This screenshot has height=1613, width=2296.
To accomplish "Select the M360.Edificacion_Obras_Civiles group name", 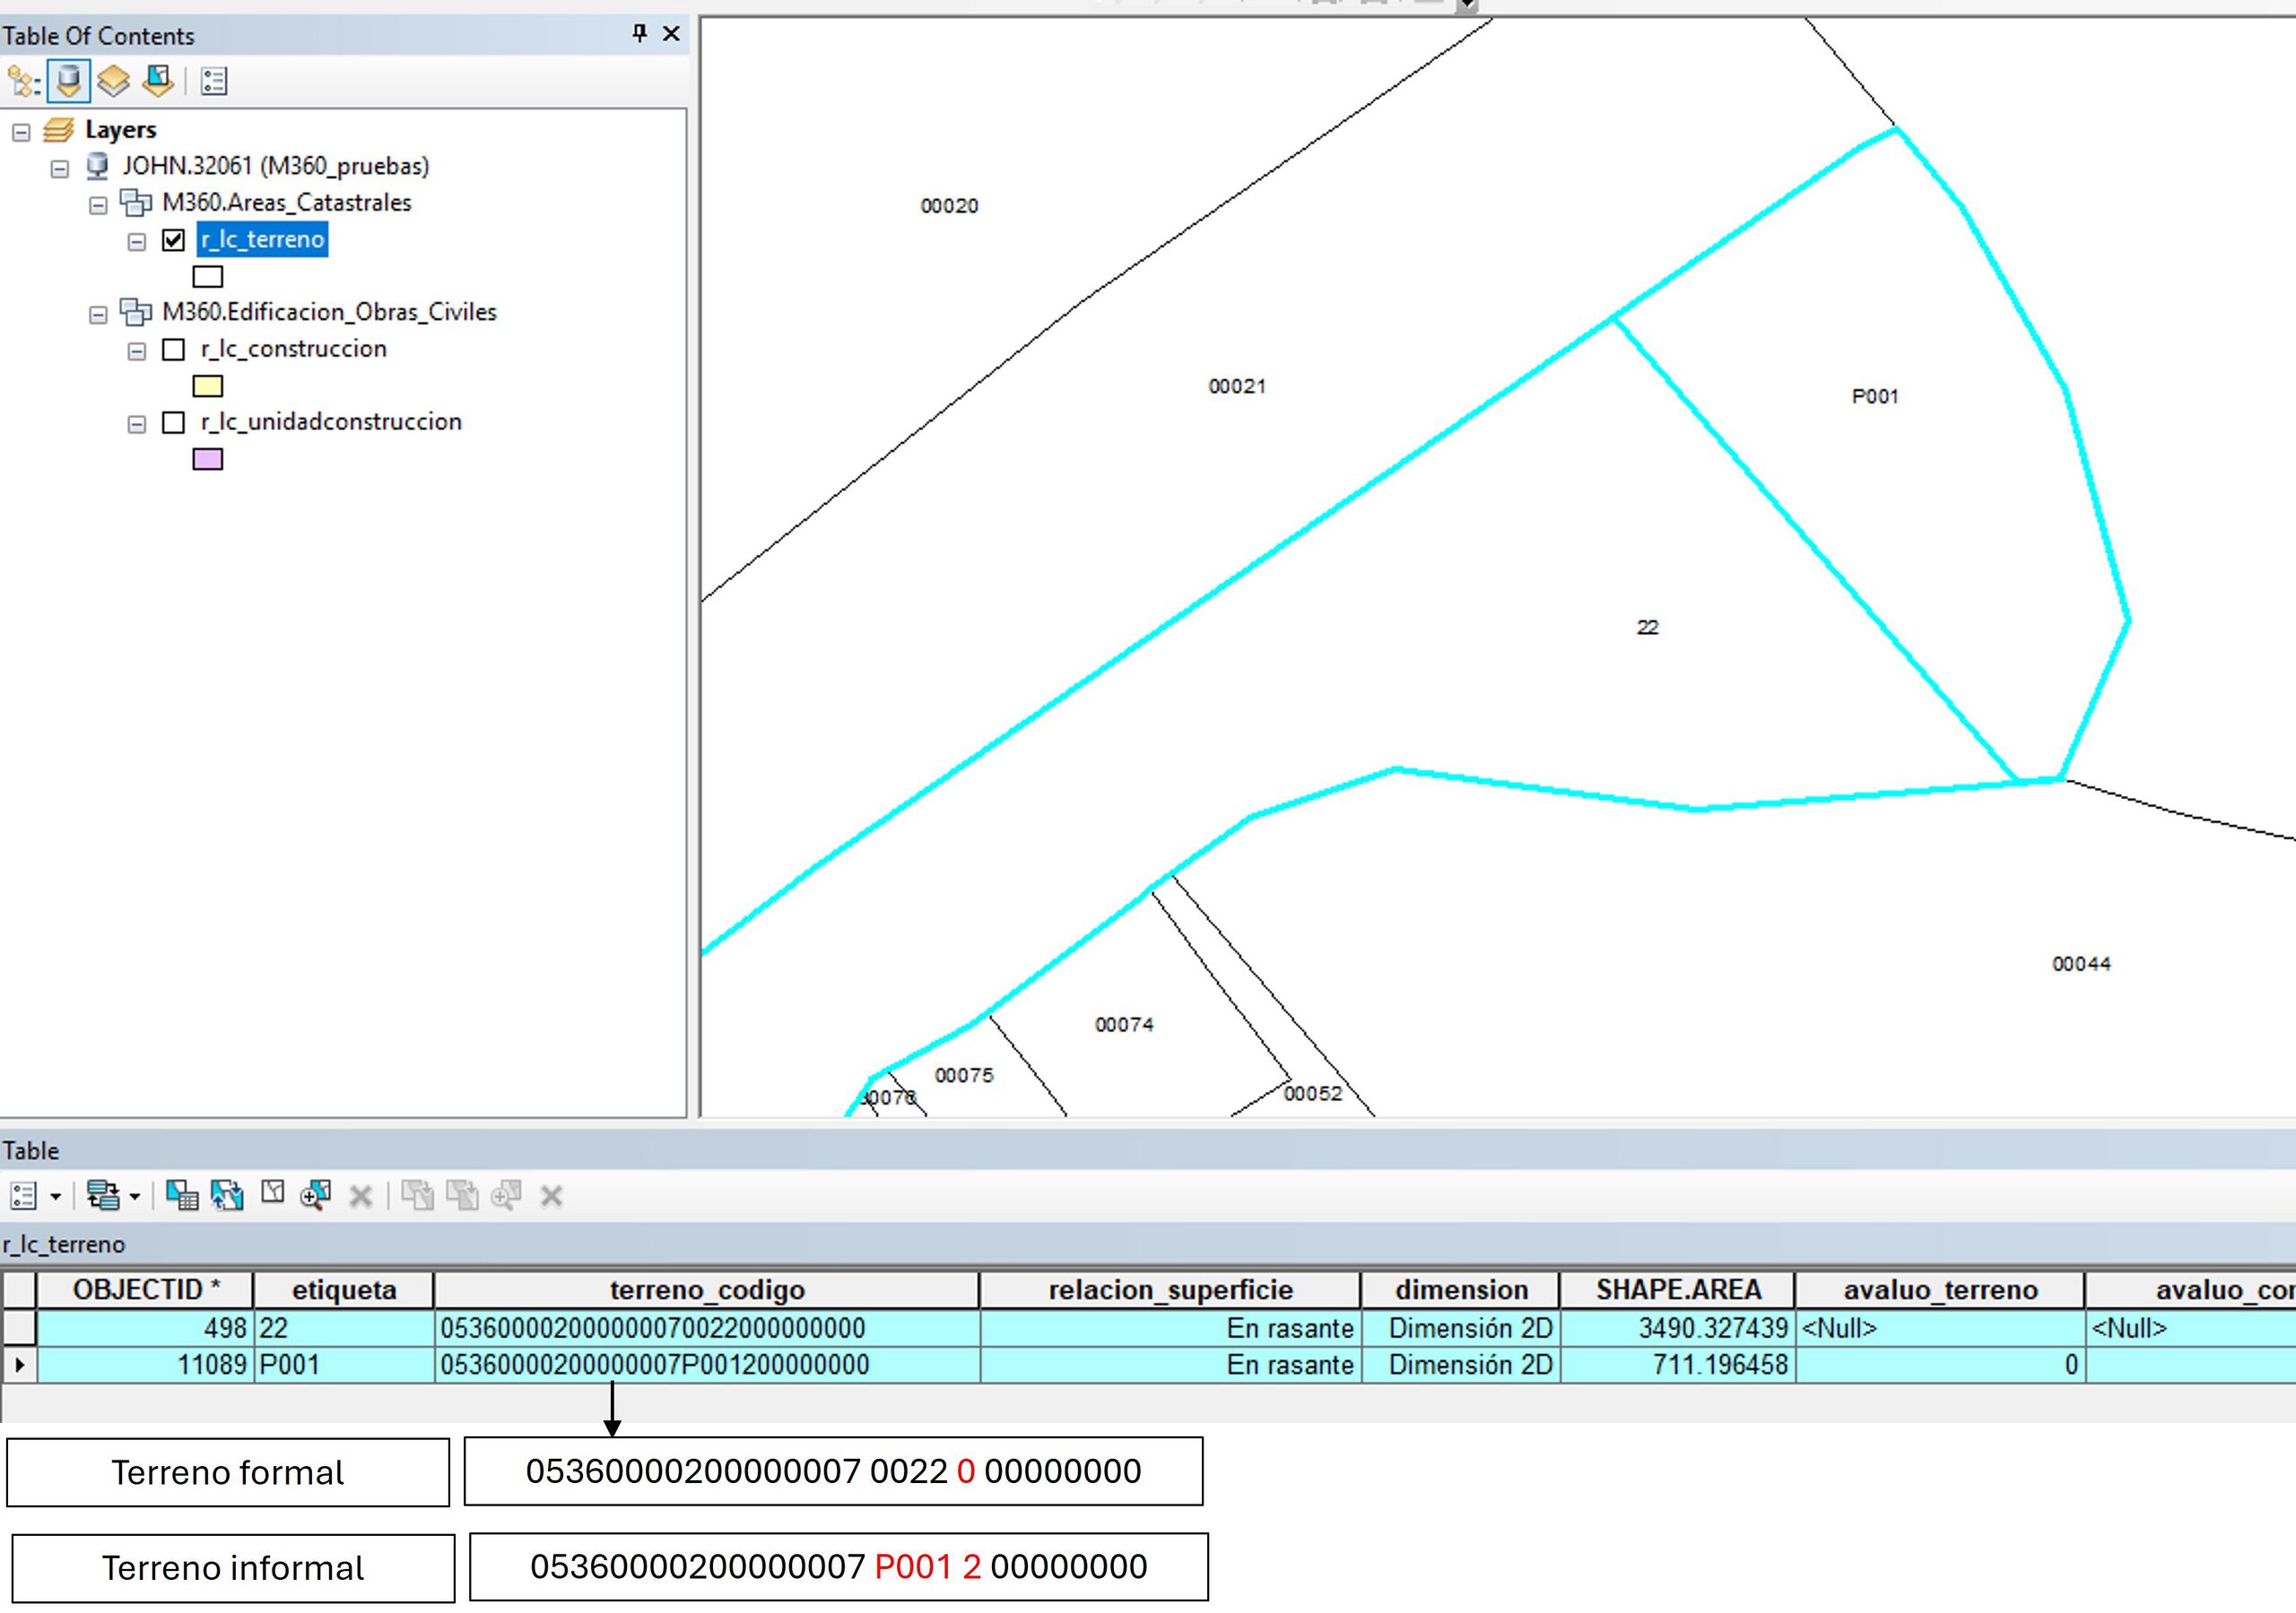I will (329, 312).
